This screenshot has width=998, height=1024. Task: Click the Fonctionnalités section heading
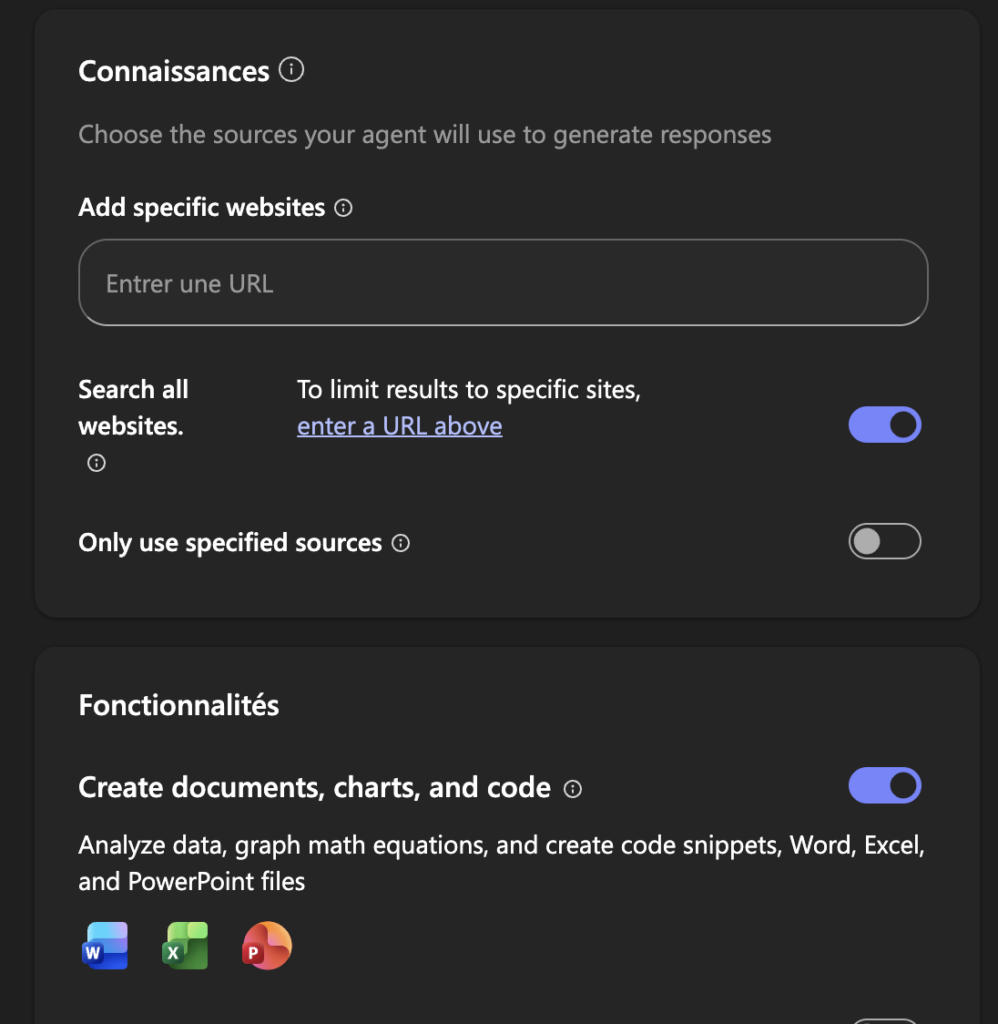[179, 705]
